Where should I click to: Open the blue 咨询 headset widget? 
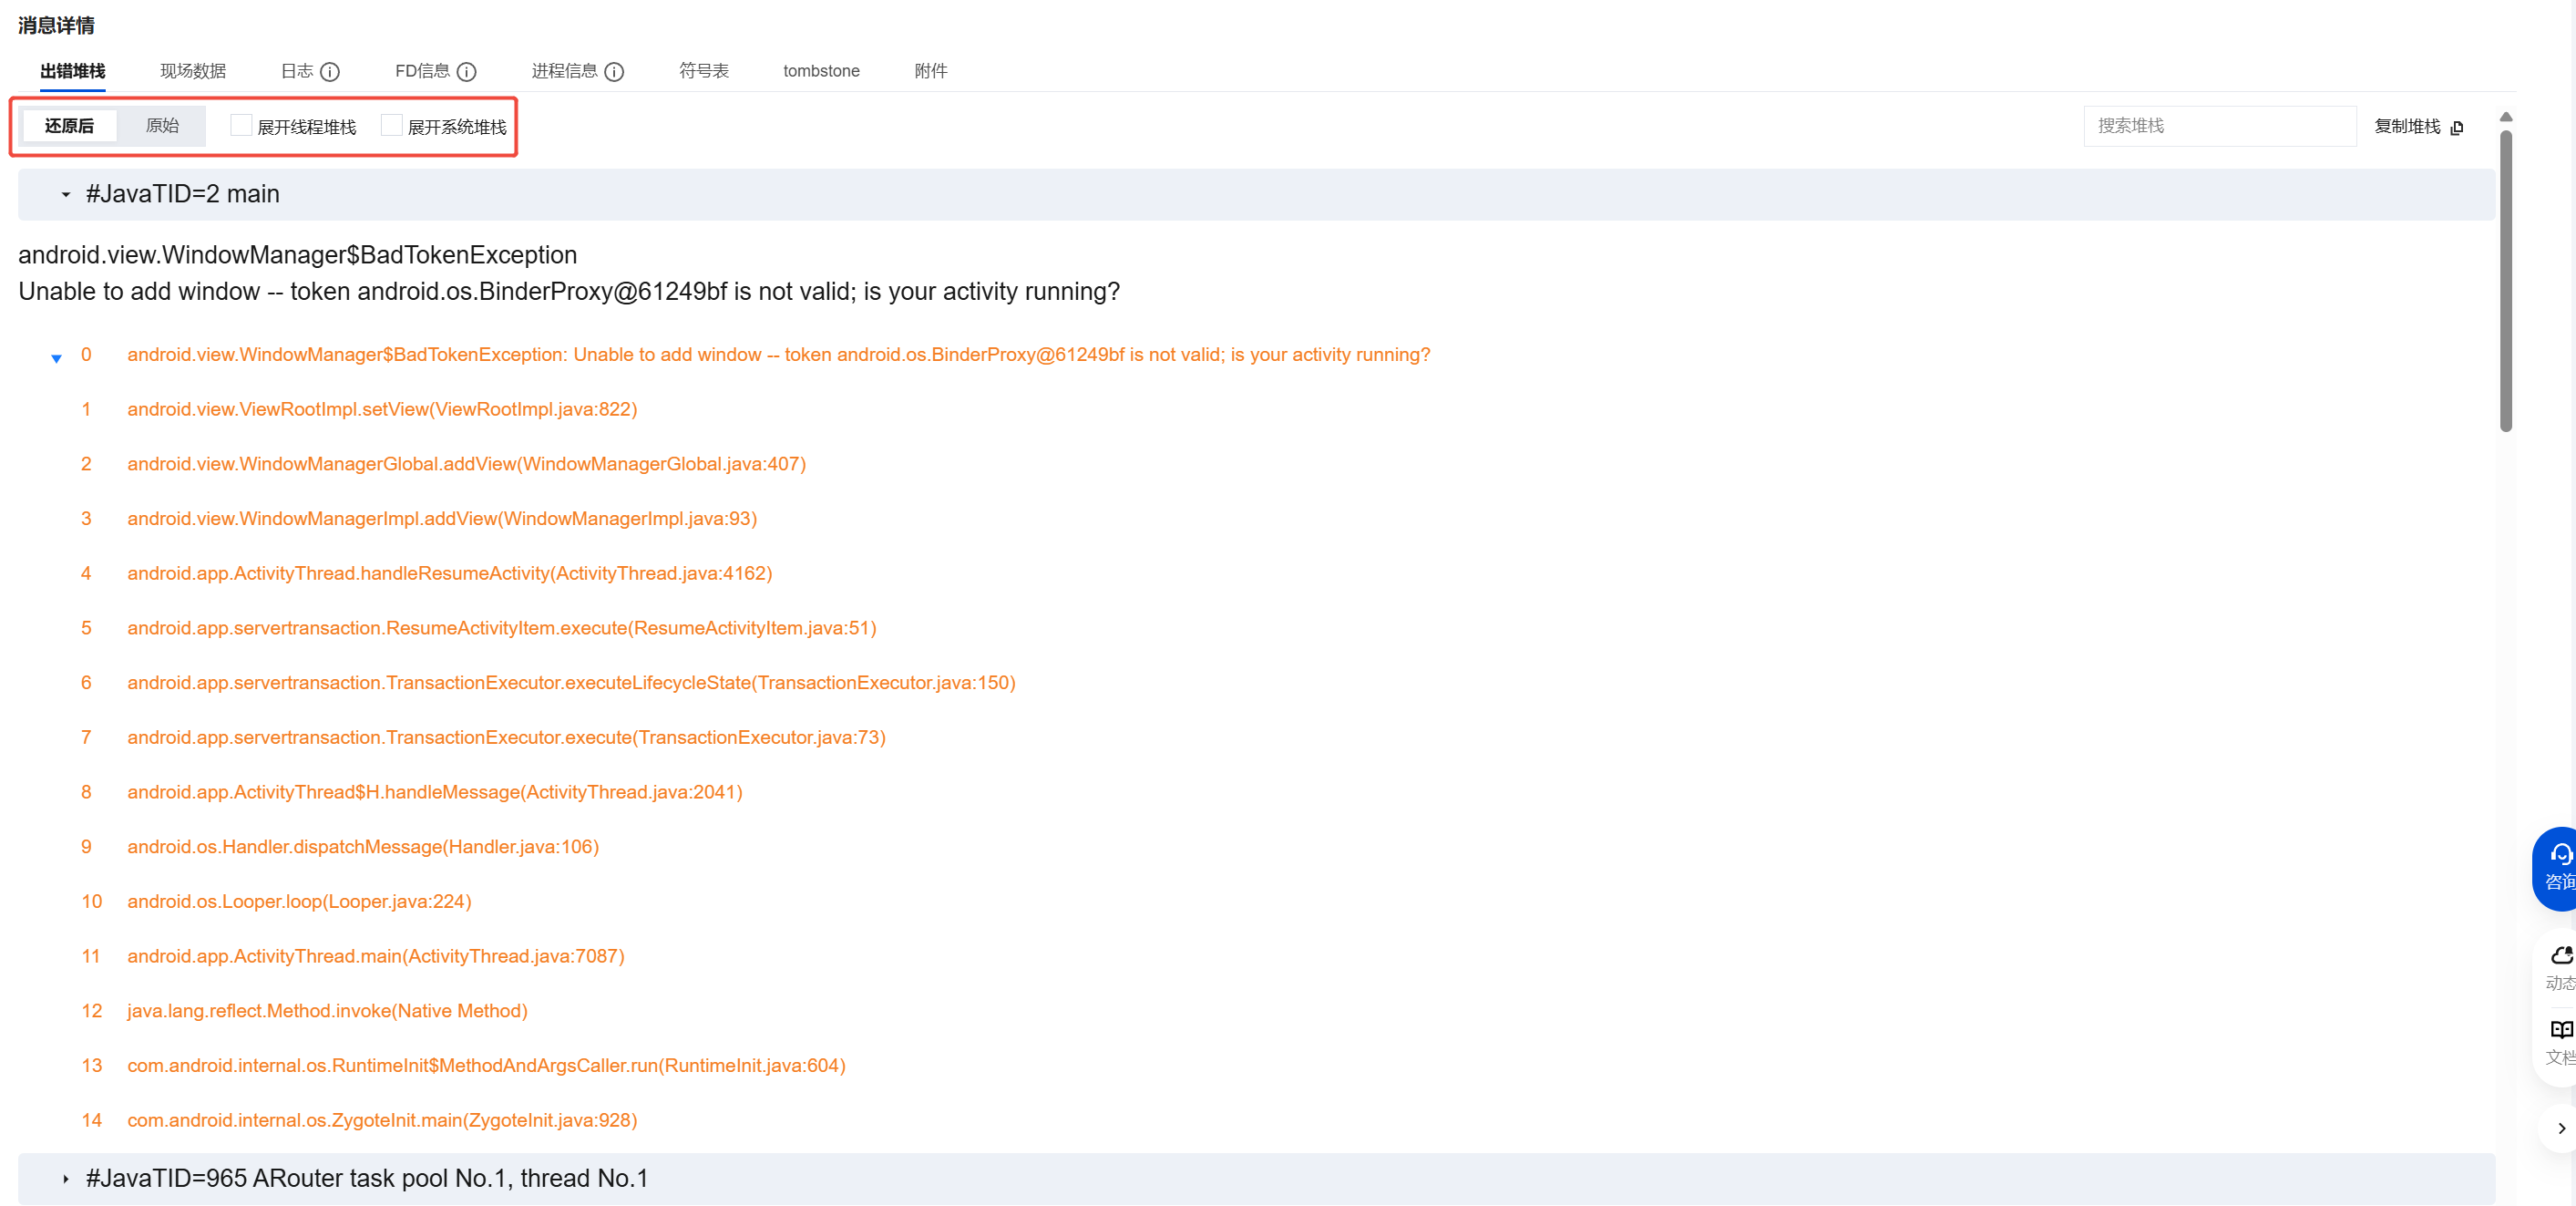tap(2558, 866)
